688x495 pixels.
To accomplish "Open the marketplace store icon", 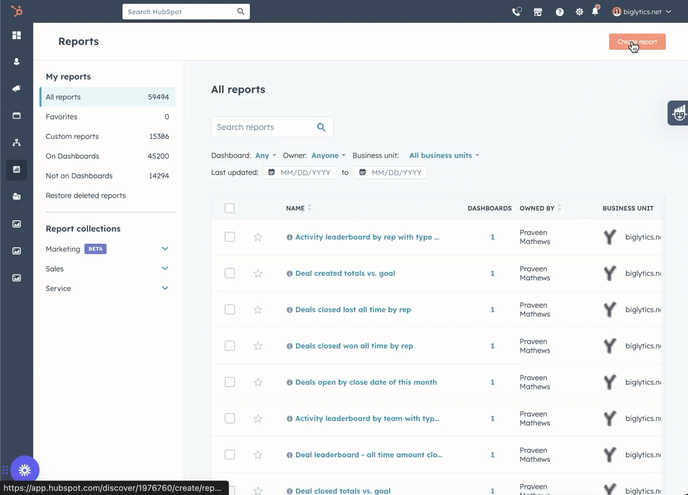I will (x=538, y=12).
